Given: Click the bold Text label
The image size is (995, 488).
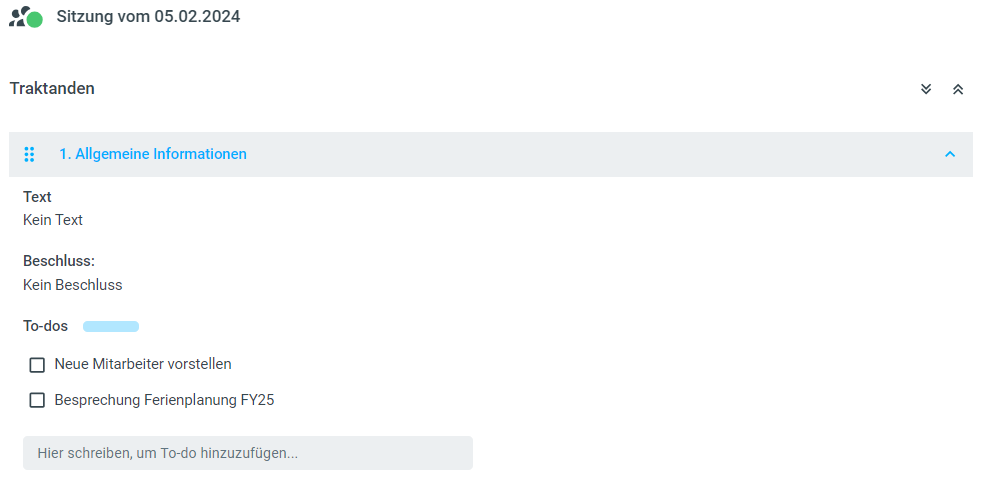Looking at the screenshot, I should click(37, 197).
